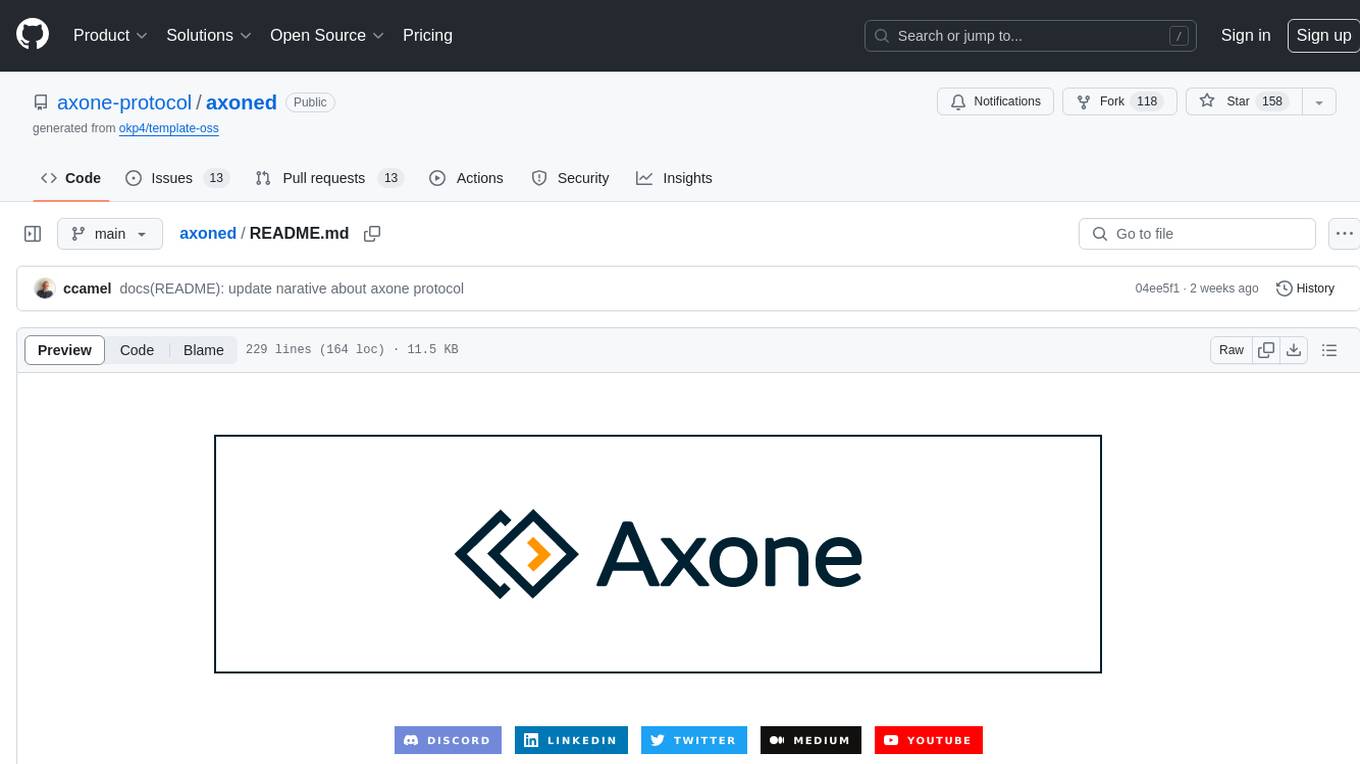
Task: Switch to the Issues tab
Action: [x=176, y=178]
